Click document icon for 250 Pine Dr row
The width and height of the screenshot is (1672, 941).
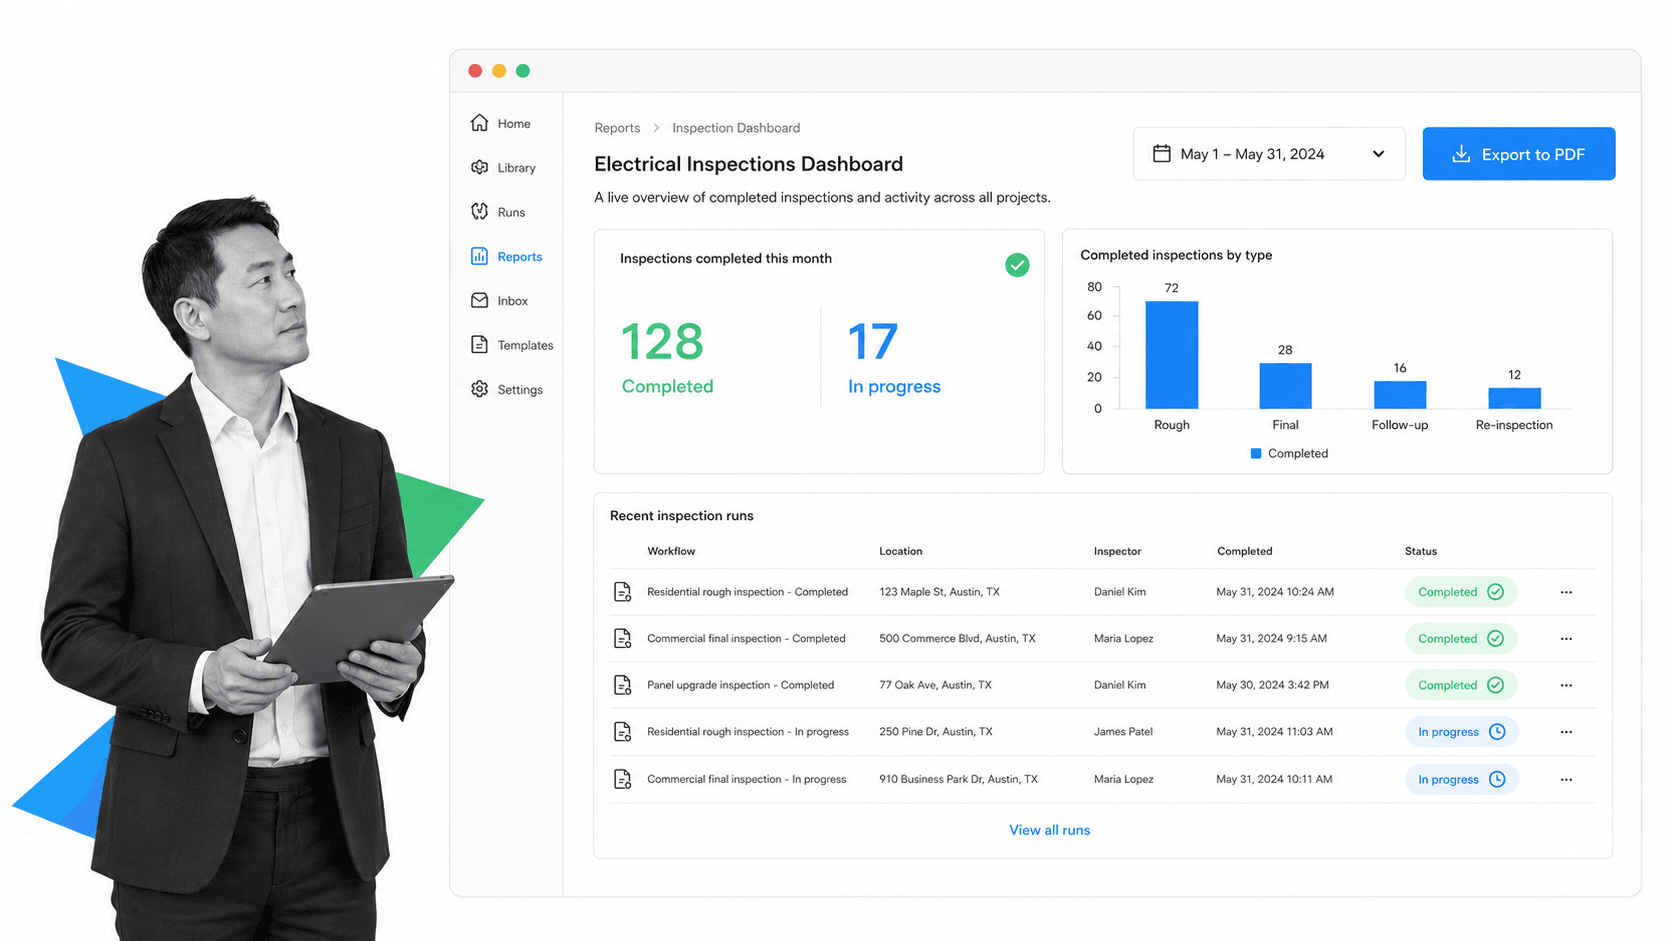622,732
